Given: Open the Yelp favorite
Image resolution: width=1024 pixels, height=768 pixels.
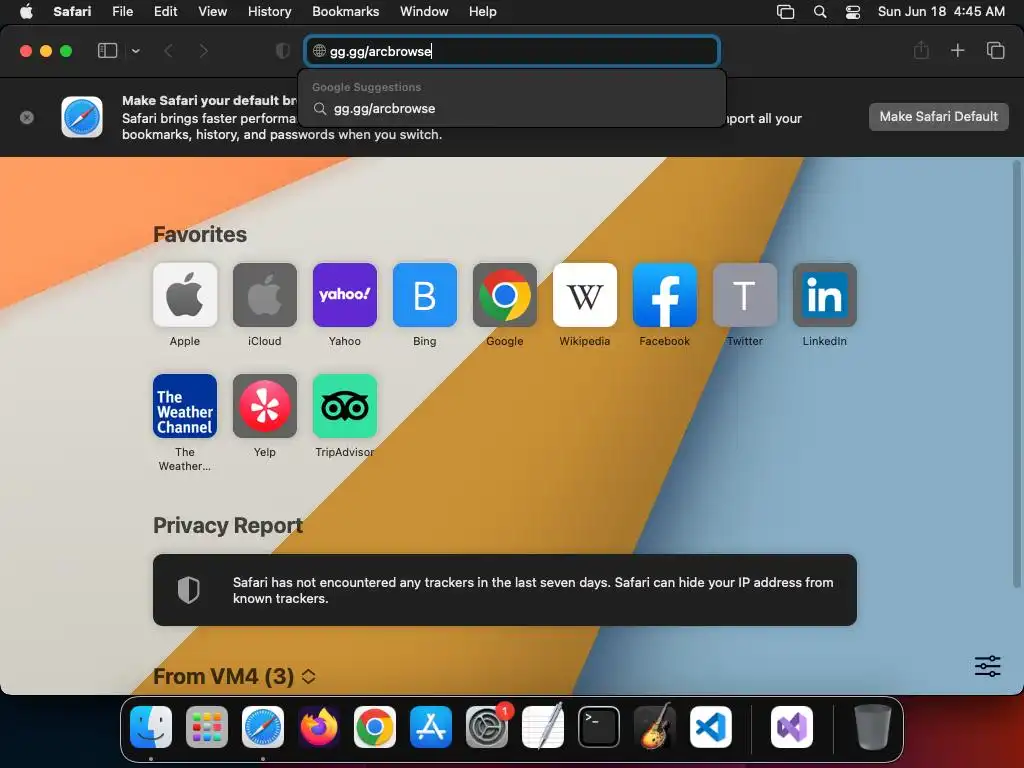Looking at the screenshot, I should [264, 406].
